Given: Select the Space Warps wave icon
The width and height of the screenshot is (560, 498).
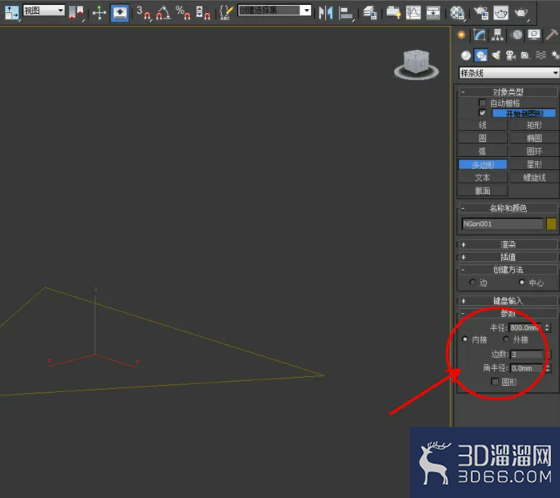Looking at the screenshot, I should pyautogui.click(x=541, y=55).
